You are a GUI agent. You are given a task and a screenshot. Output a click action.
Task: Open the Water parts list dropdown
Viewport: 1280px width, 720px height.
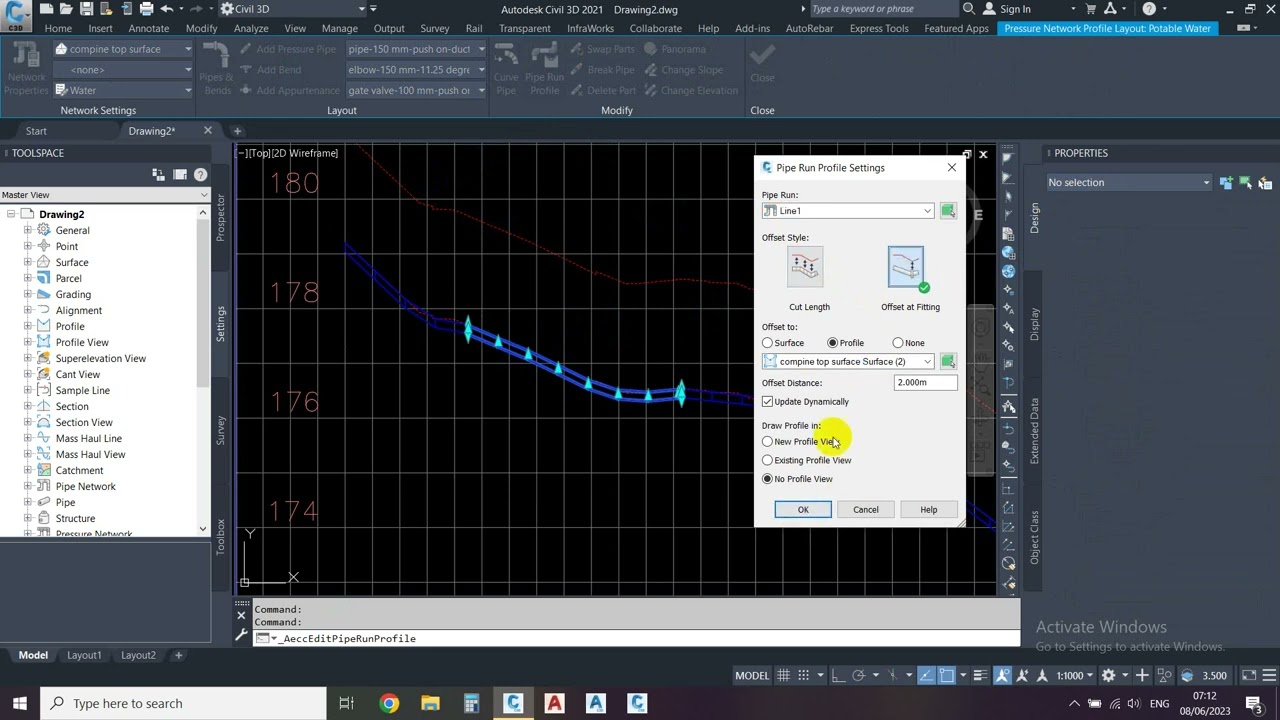124,90
